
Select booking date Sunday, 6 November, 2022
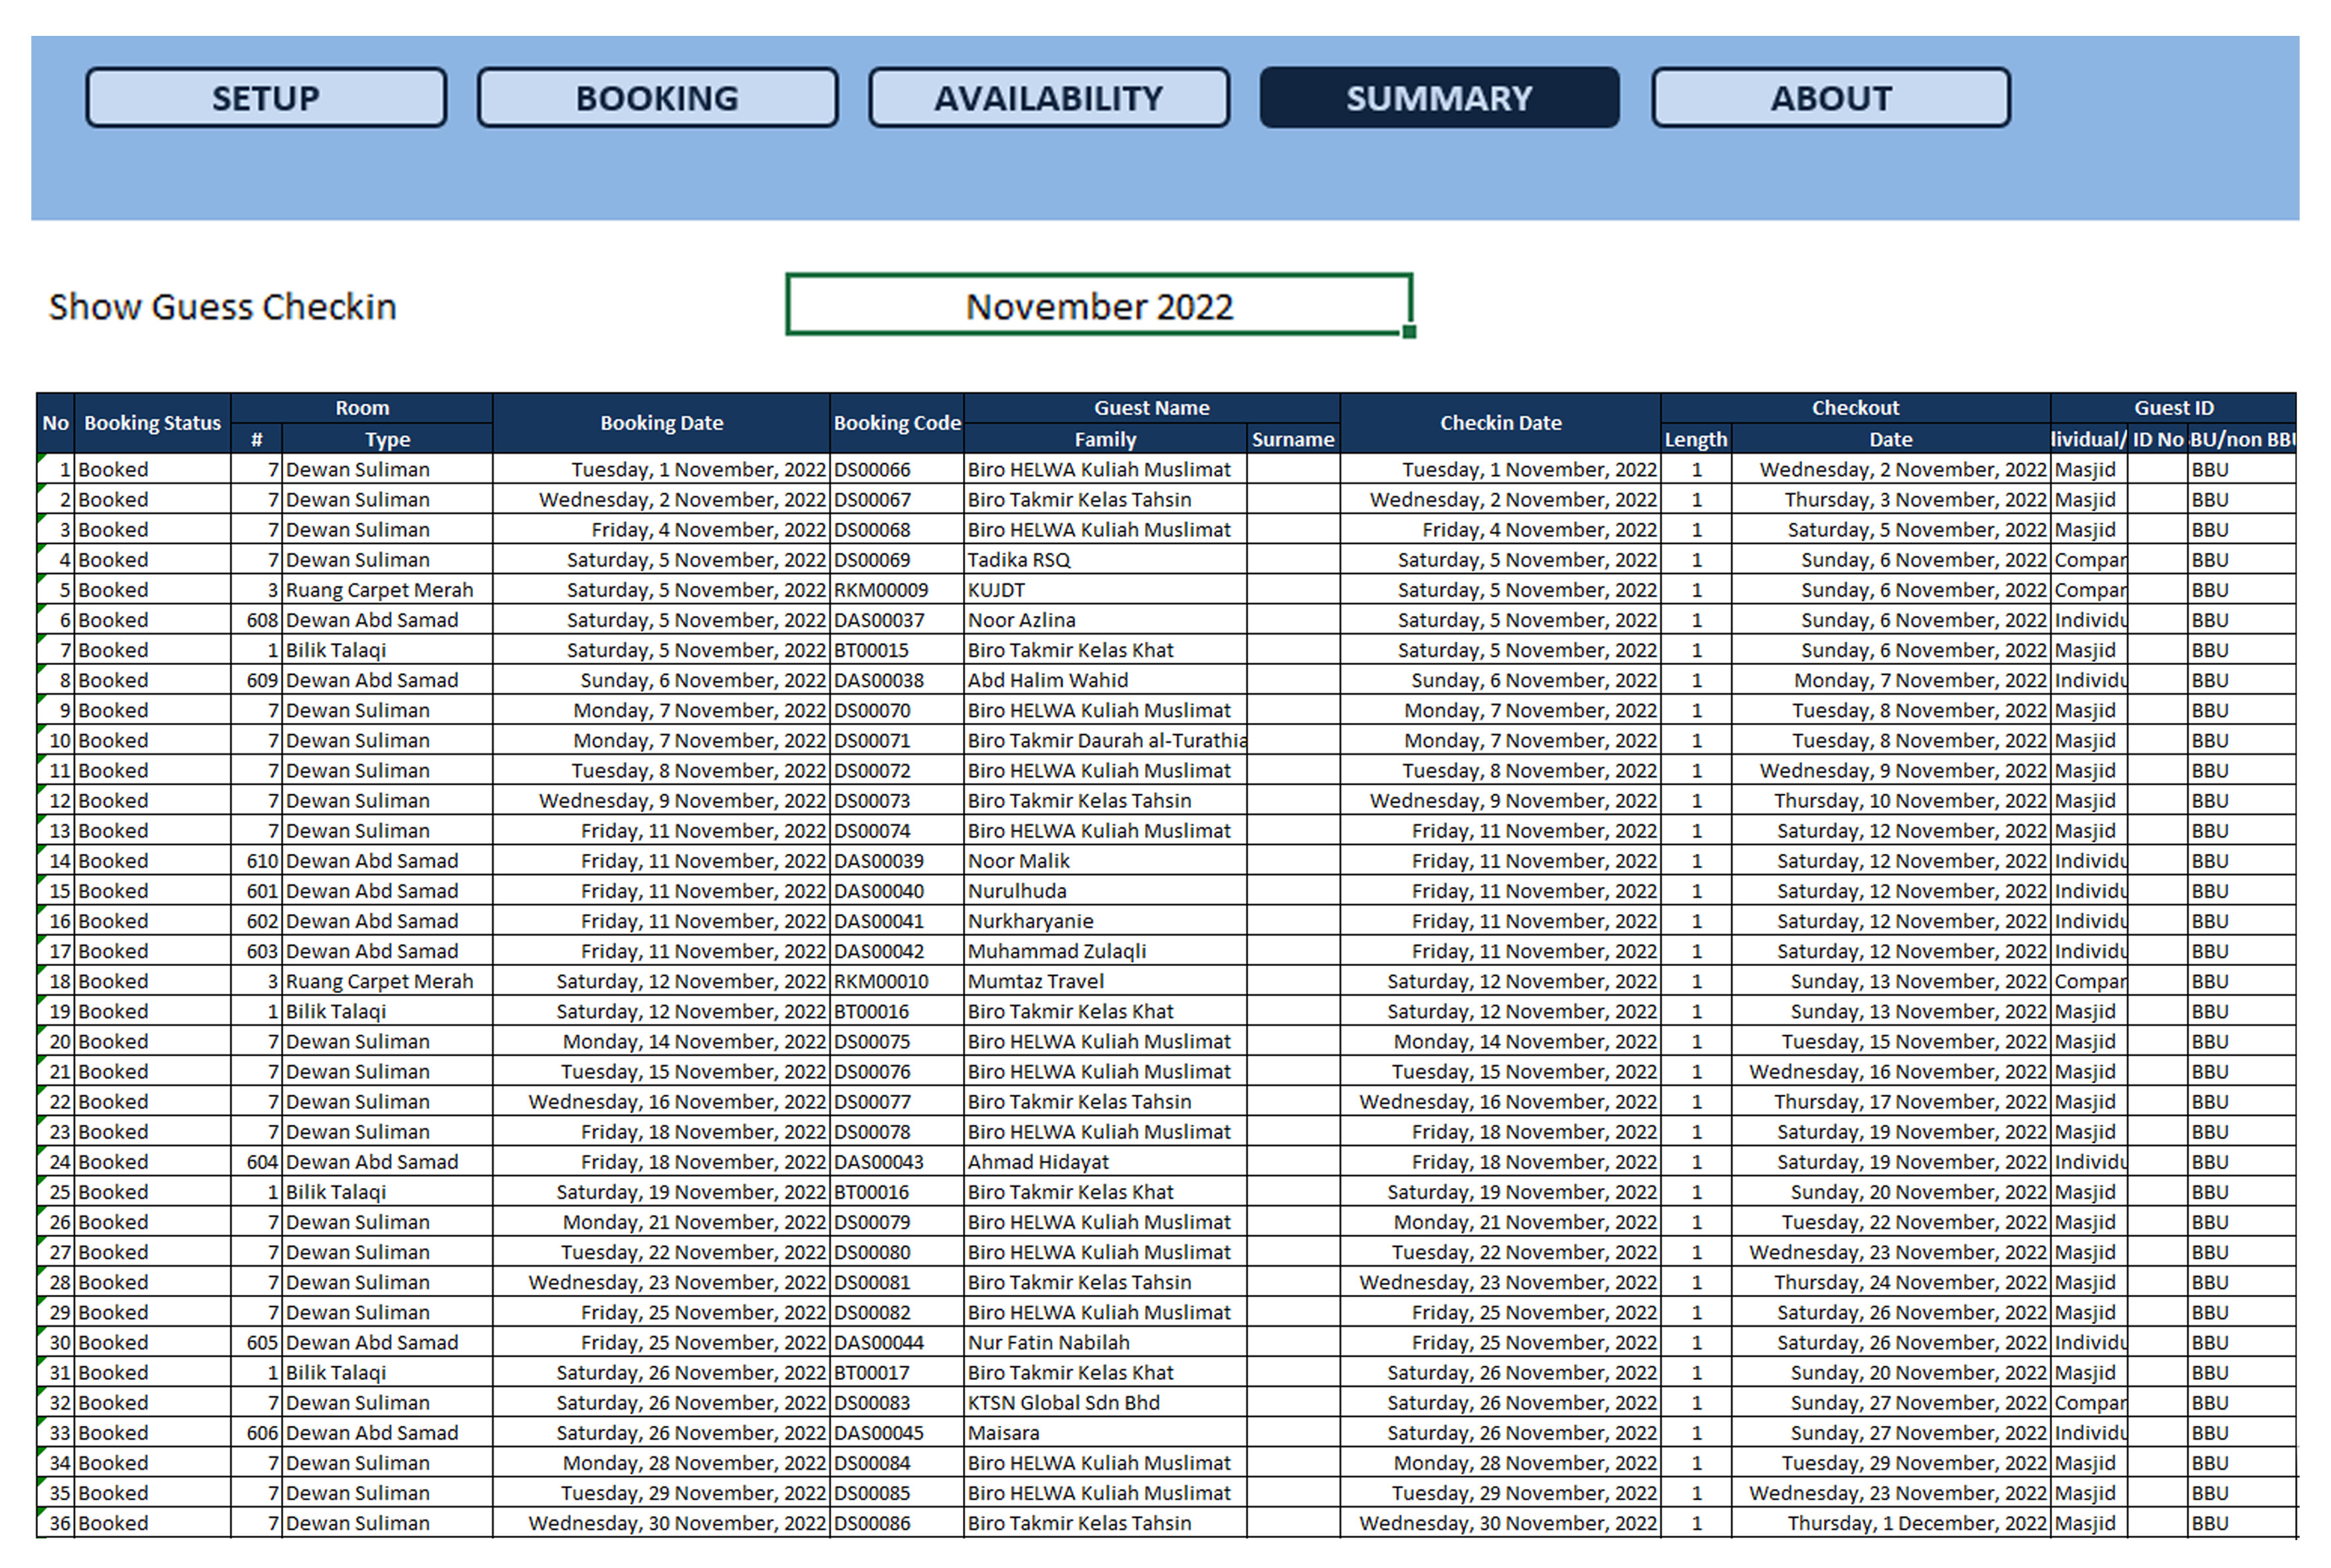(661, 680)
